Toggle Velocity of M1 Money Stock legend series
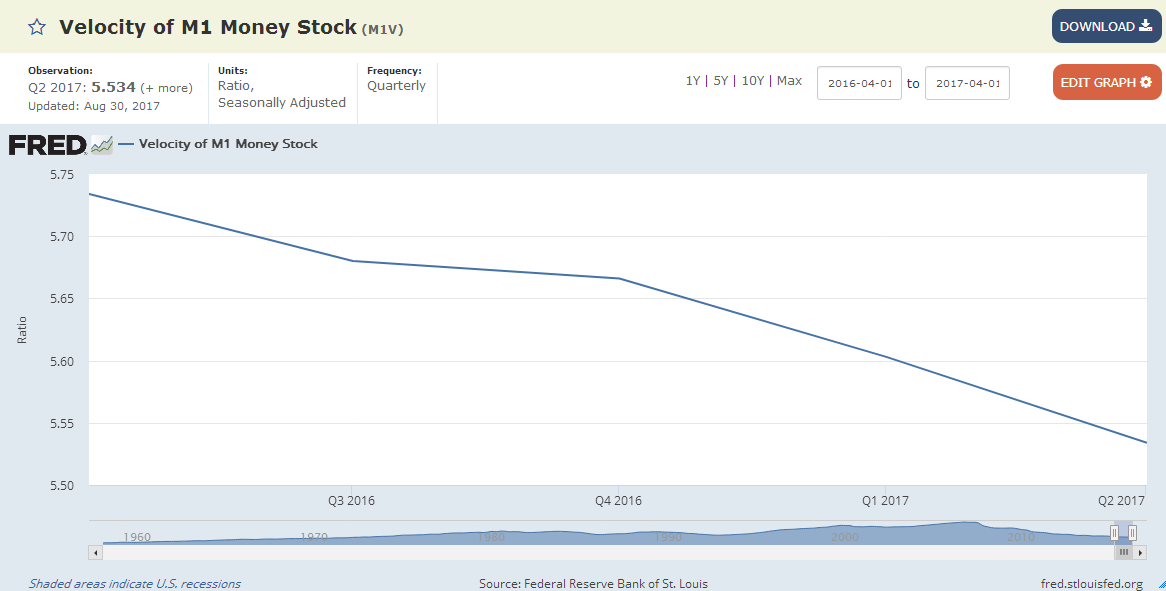1166x591 pixels. [227, 144]
